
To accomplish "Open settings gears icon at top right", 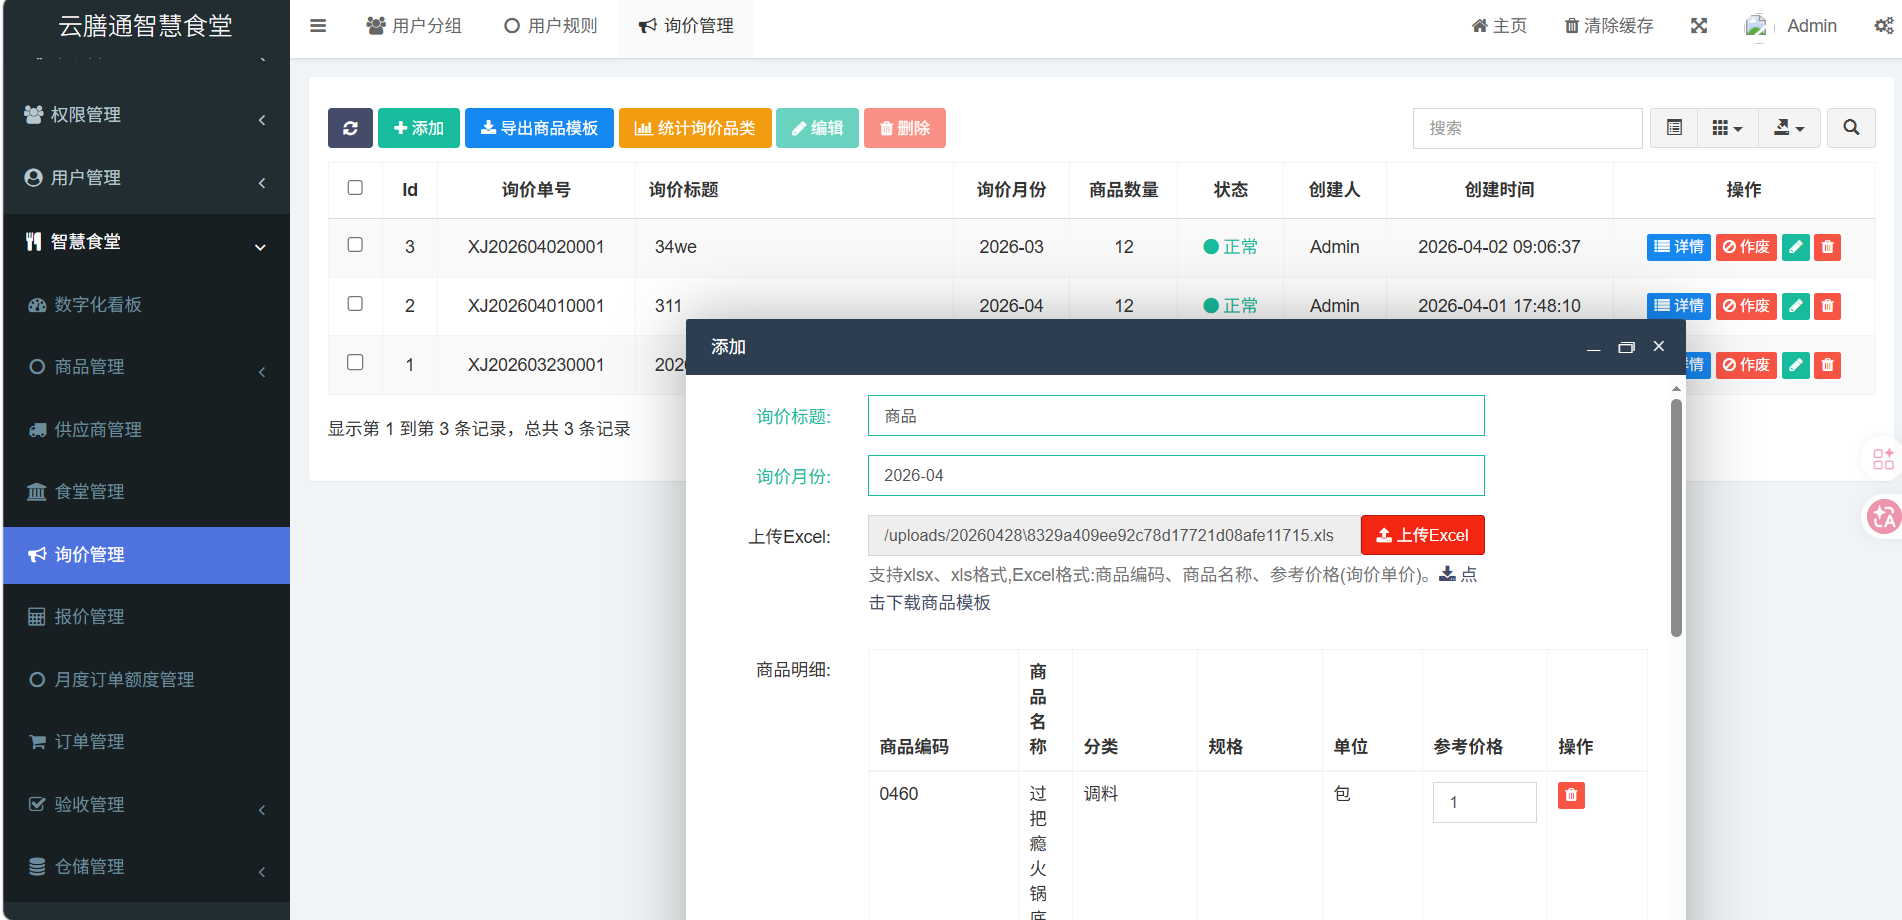I will [1883, 26].
